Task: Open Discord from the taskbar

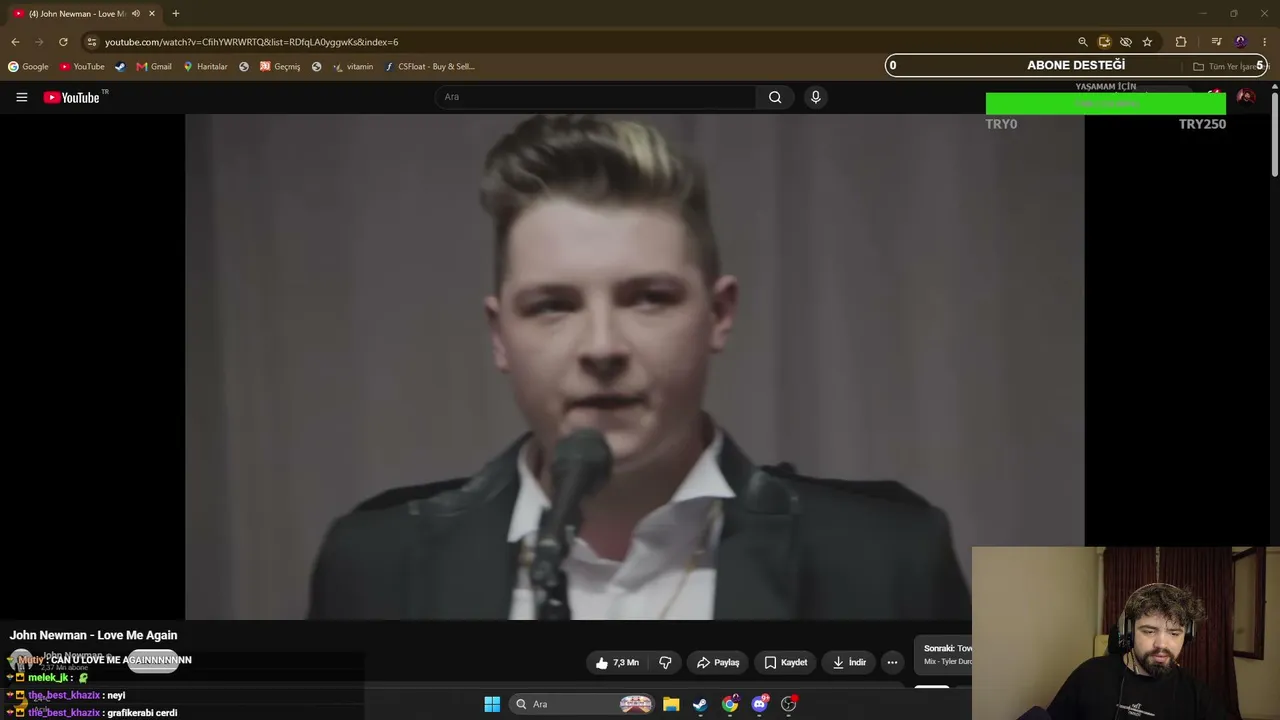Action: [759, 704]
